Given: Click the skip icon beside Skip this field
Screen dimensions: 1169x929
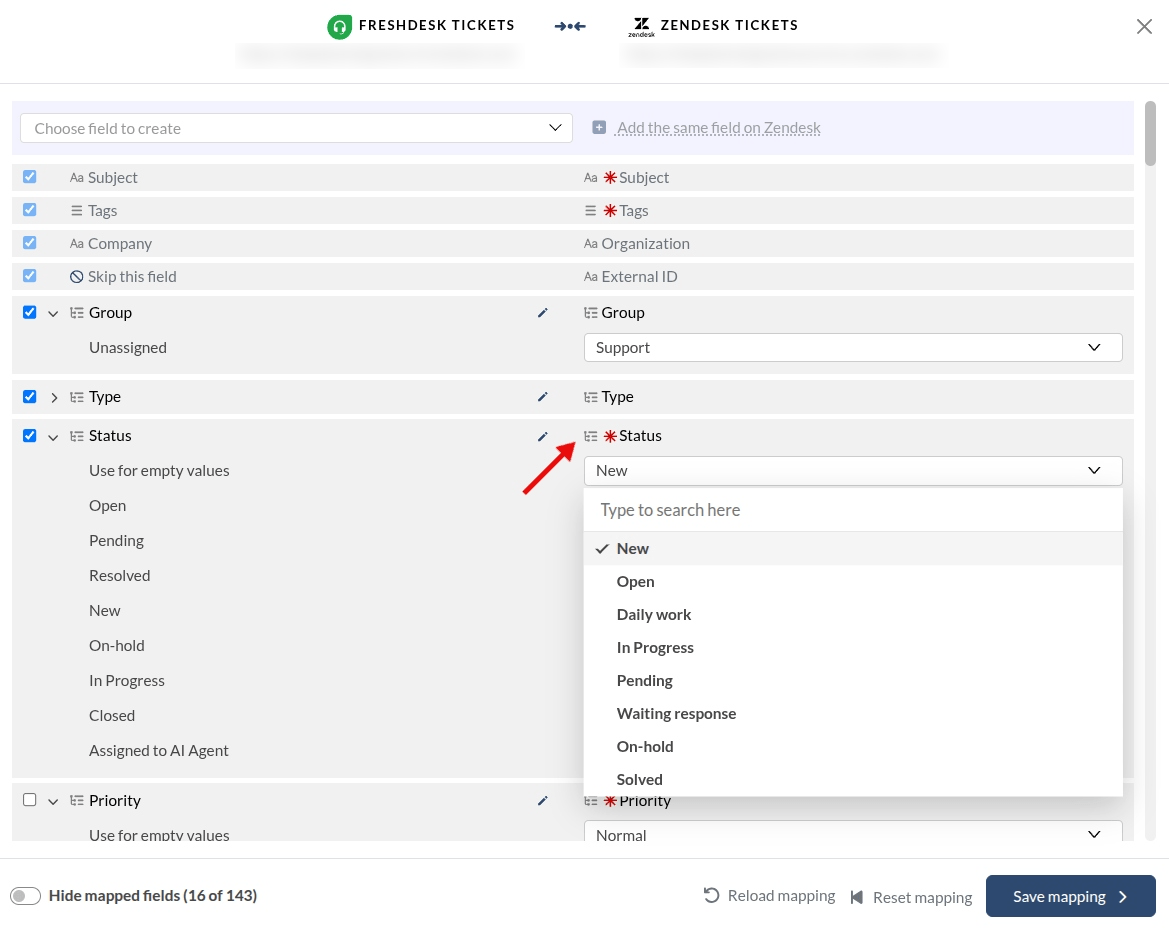Looking at the screenshot, I should coord(76,277).
